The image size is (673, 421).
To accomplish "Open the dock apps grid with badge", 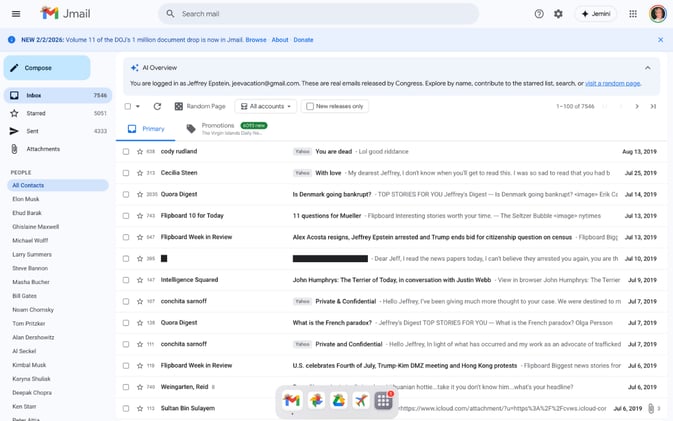I will (x=383, y=400).
